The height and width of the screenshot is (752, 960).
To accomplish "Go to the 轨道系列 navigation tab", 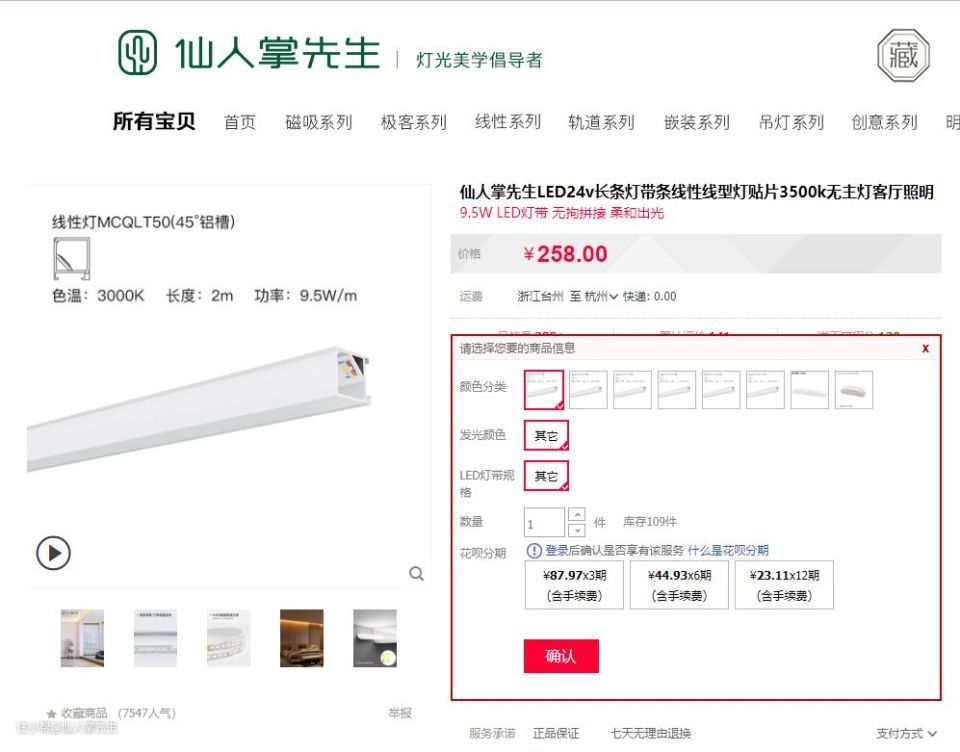I will point(601,122).
